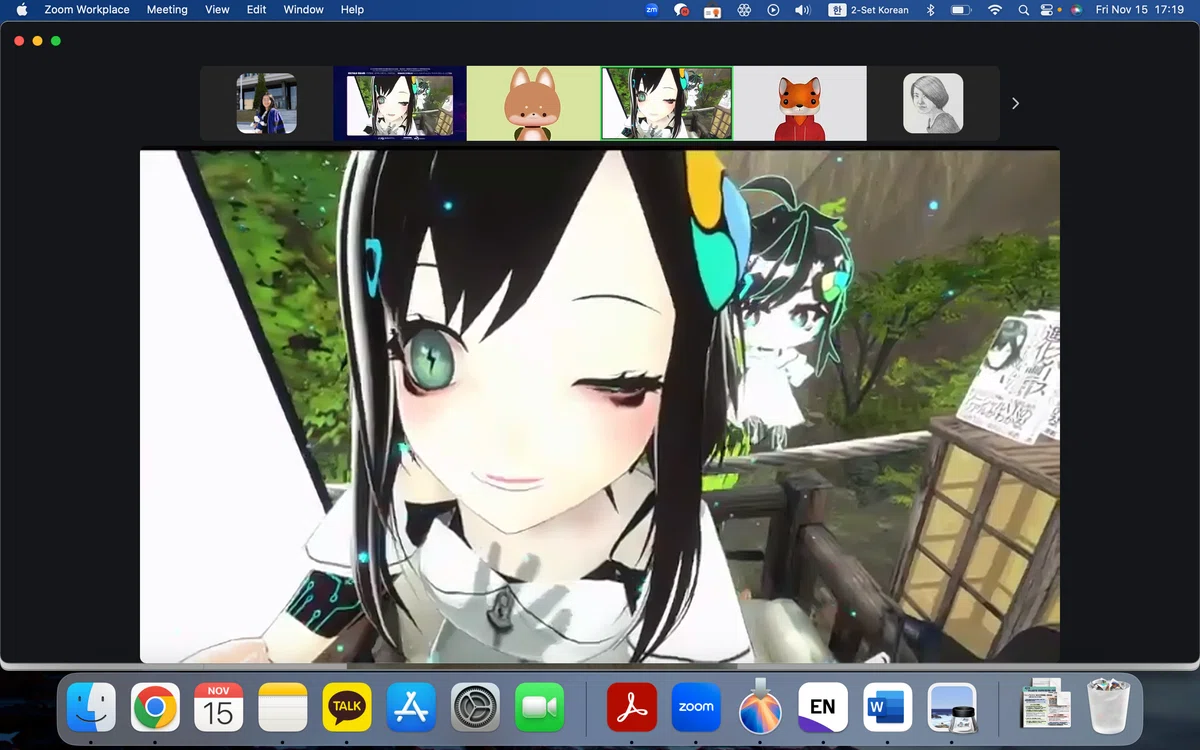Check the battery status icon
1200x750 pixels.
(961, 9)
